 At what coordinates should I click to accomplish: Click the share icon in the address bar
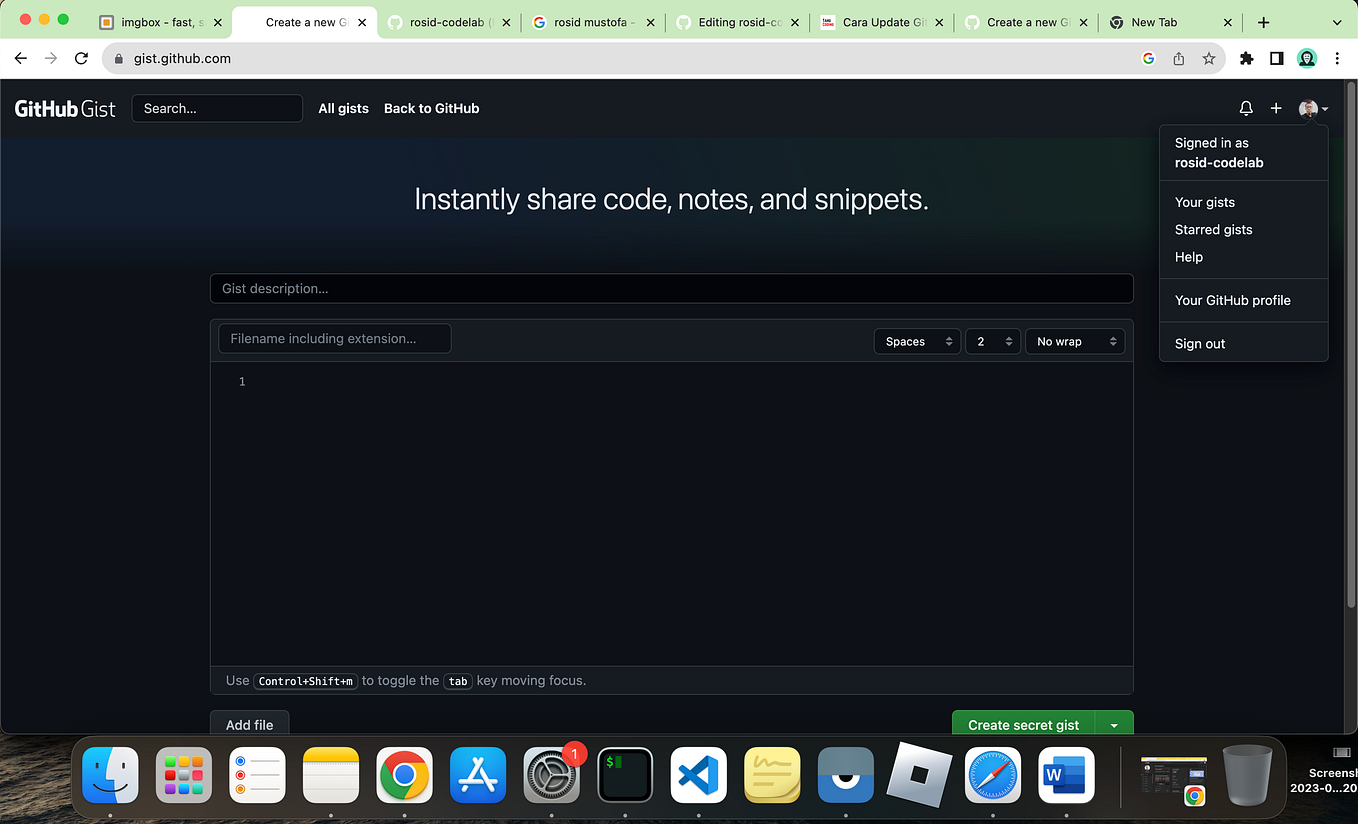(x=1178, y=58)
